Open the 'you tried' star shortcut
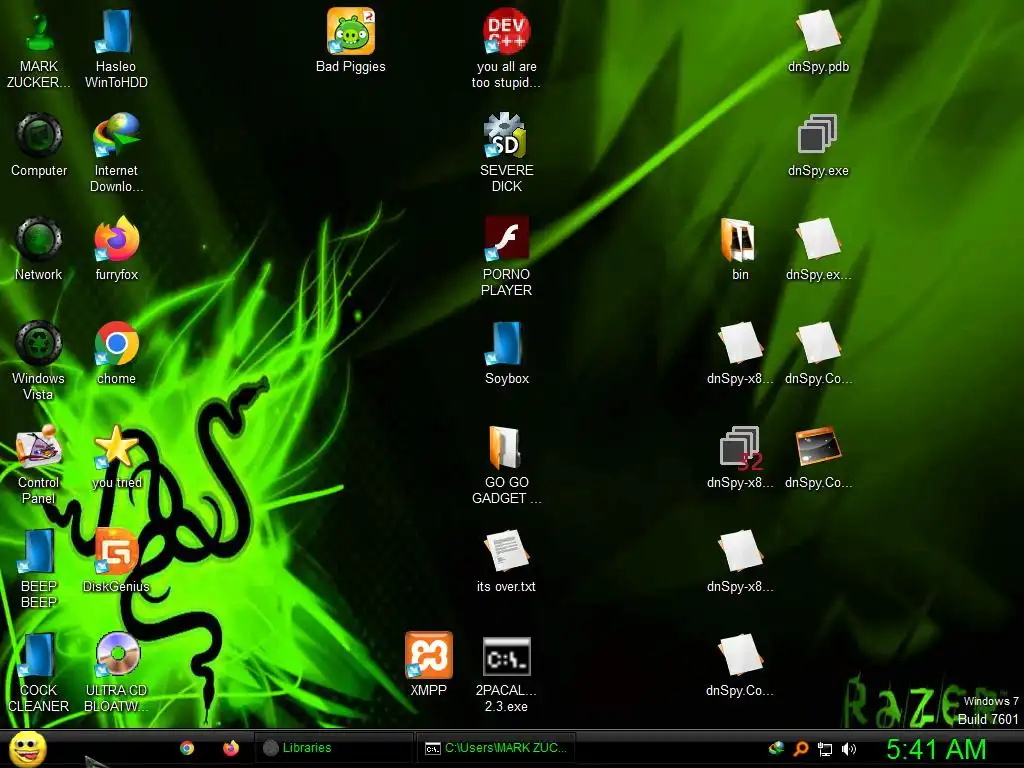1024x768 pixels. click(116, 457)
